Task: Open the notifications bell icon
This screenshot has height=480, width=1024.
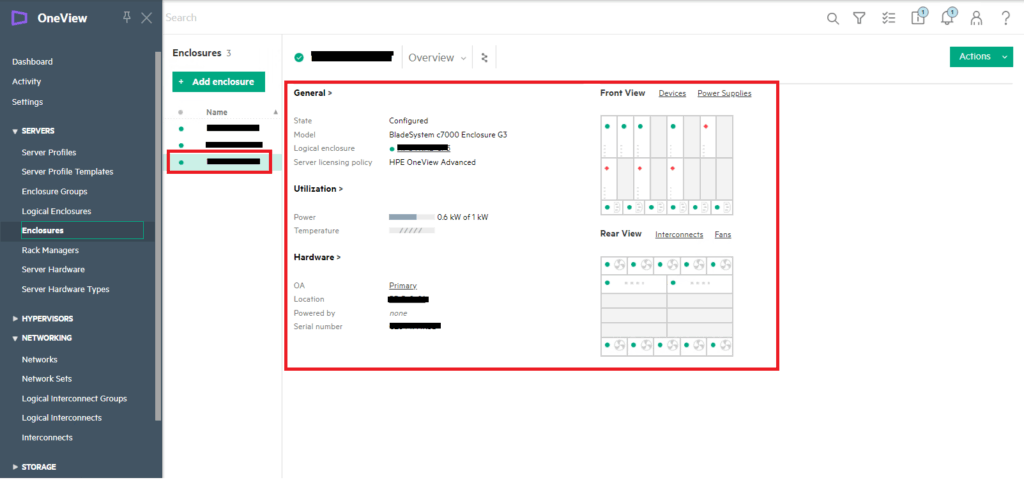Action: coord(948,16)
